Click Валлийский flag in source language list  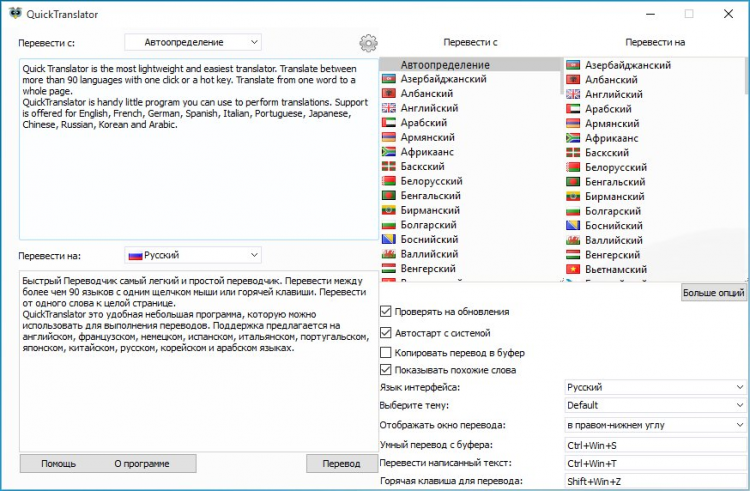point(388,254)
